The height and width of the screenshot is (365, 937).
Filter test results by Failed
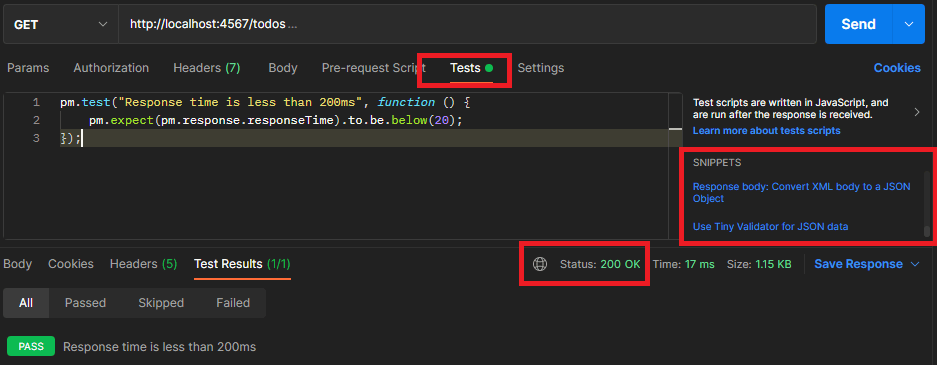[232, 303]
